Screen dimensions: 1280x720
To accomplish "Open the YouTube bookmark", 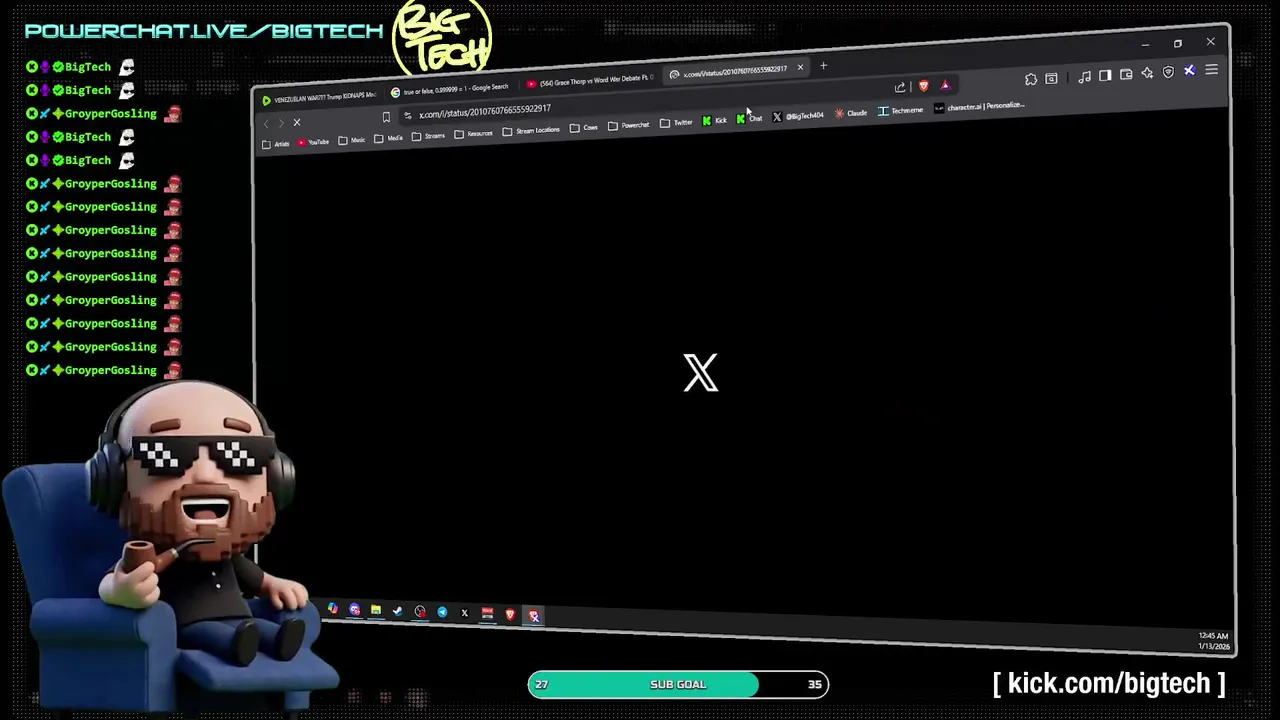I will click(x=312, y=142).
